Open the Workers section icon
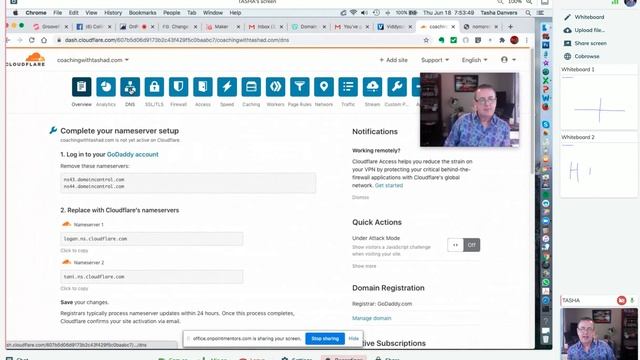640x360 pixels. [x=276, y=87]
